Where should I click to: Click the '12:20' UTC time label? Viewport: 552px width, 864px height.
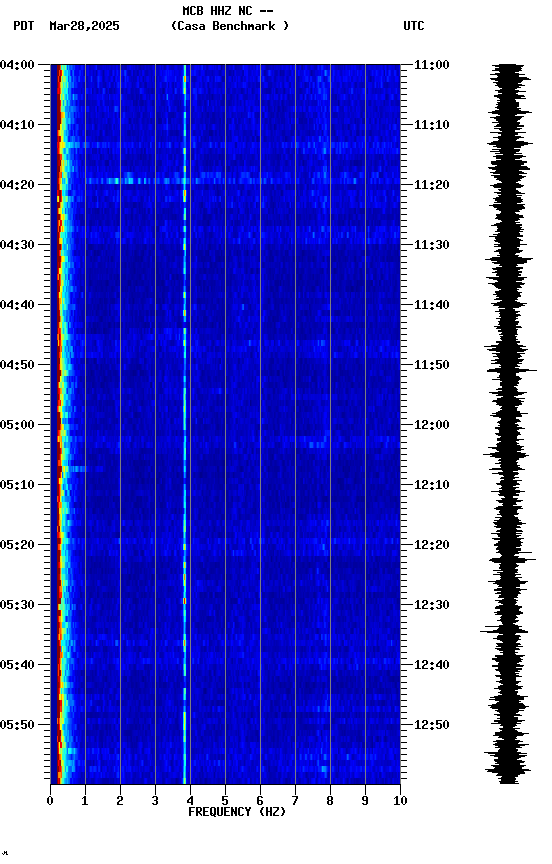click(x=432, y=545)
